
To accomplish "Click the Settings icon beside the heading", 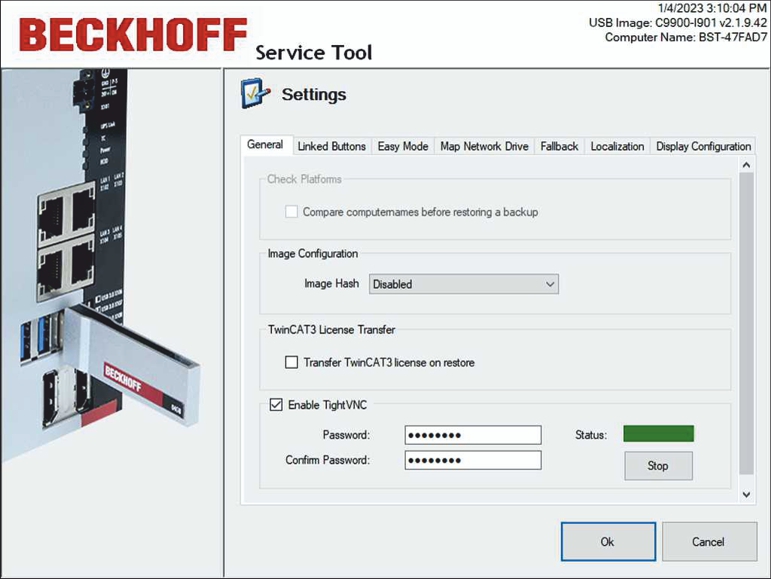I will click(255, 93).
